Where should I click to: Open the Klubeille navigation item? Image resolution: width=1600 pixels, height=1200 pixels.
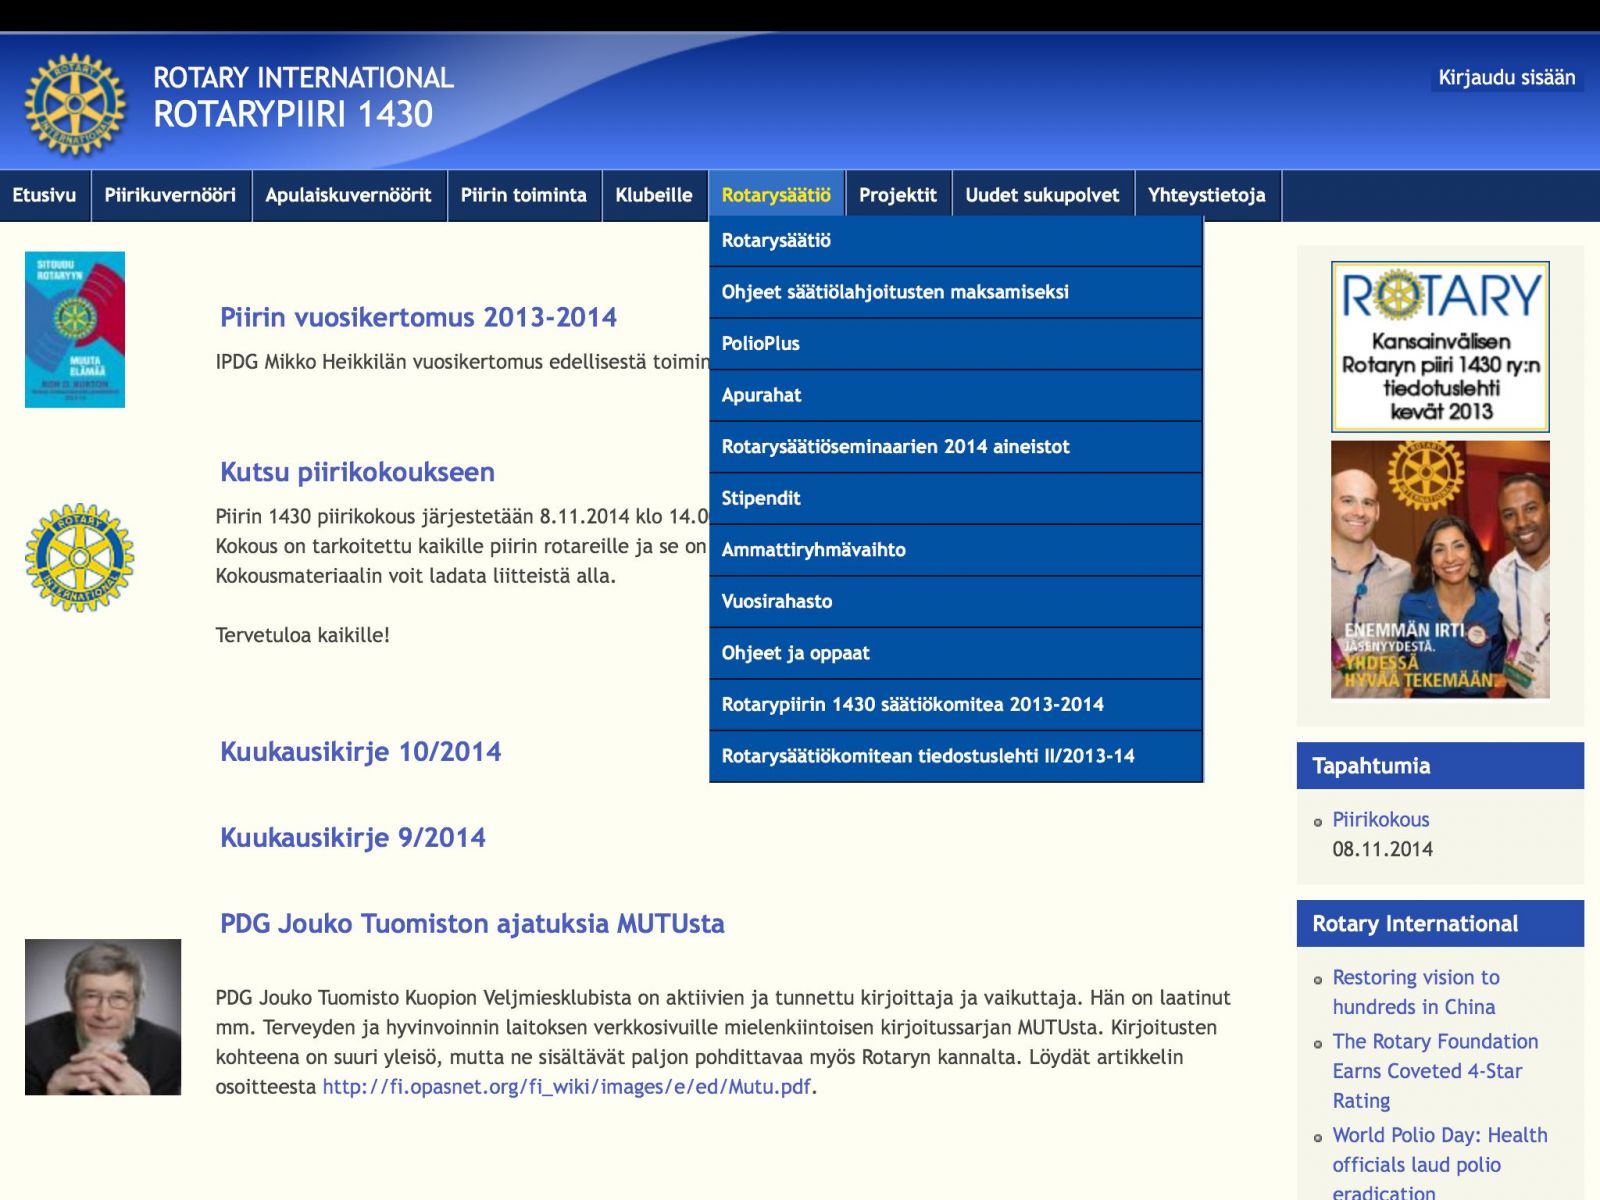click(x=654, y=195)
